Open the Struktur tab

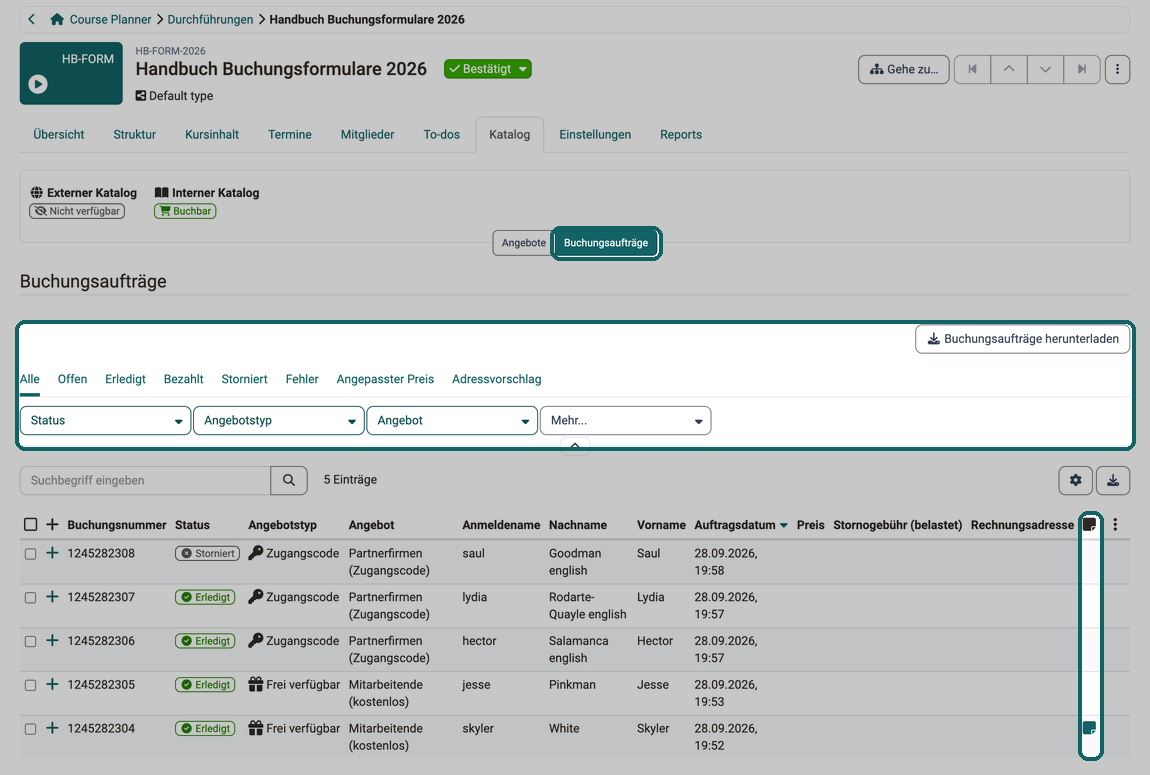pyautogui.click(x=134, y=134)
